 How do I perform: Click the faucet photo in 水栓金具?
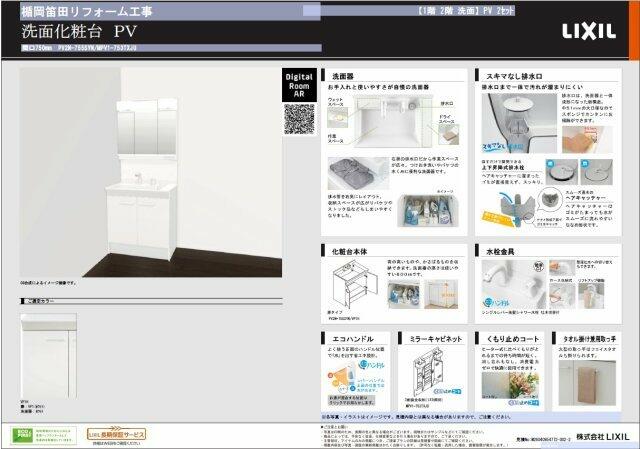513,284
